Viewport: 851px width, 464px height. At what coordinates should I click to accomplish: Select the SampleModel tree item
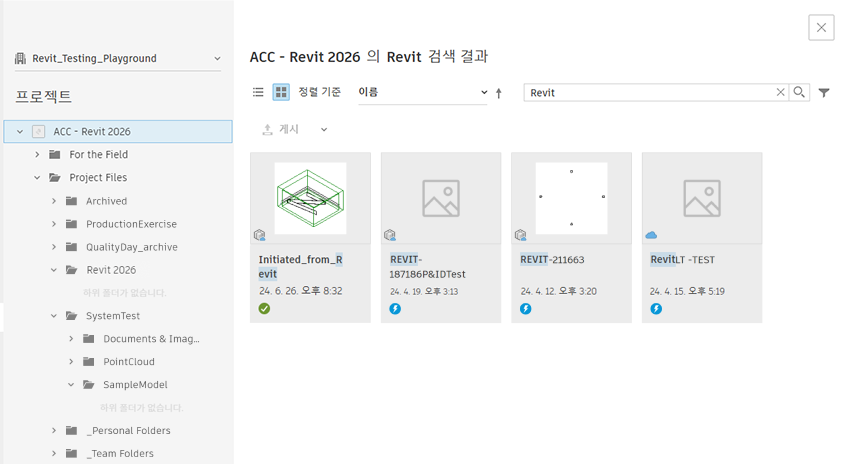click(135, 385)
